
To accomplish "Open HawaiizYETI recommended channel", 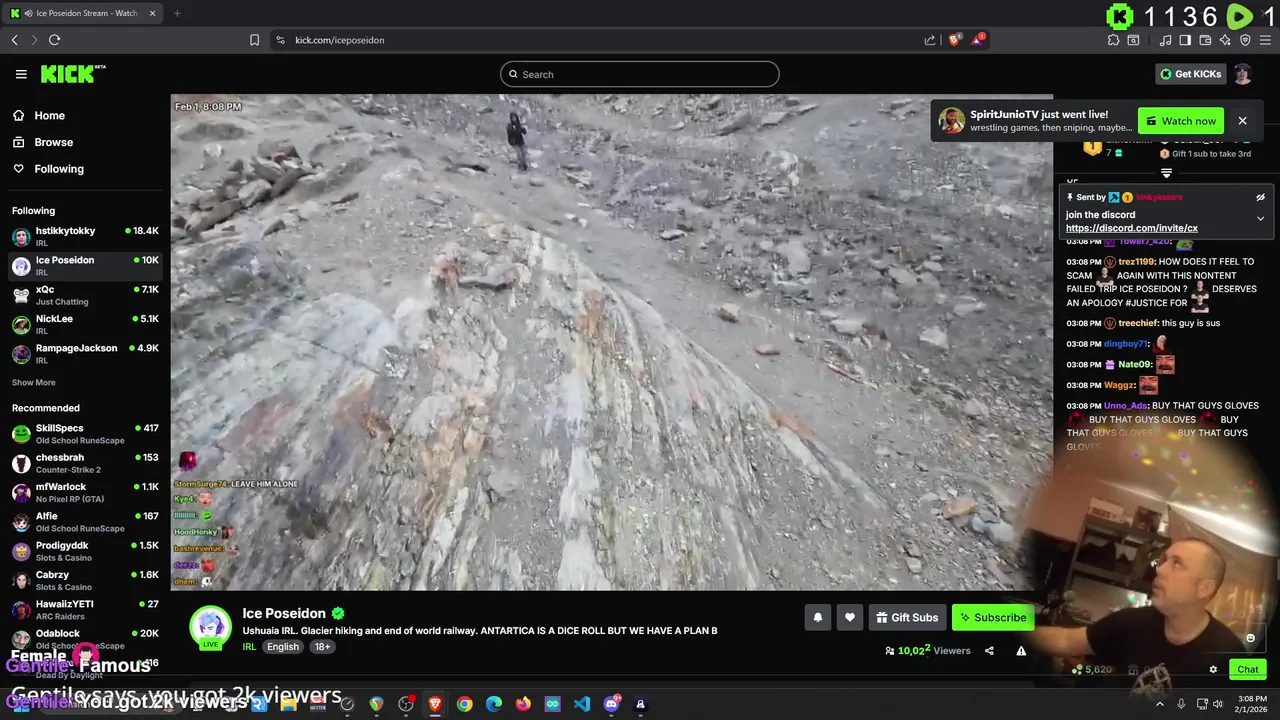I will [85, 609].
